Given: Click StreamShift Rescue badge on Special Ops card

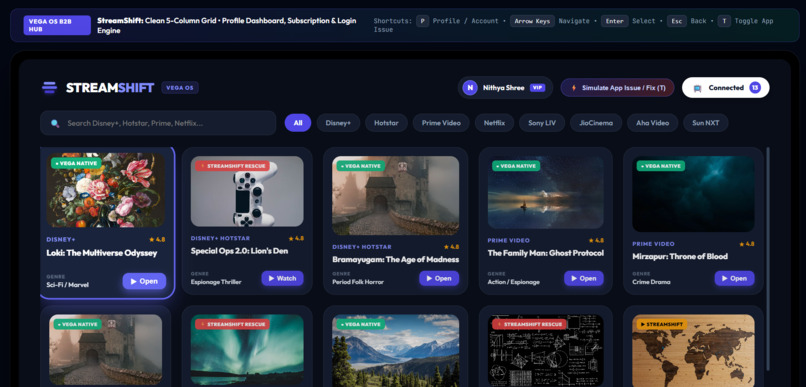Looking at the screenshot, I should click(232, 166).
